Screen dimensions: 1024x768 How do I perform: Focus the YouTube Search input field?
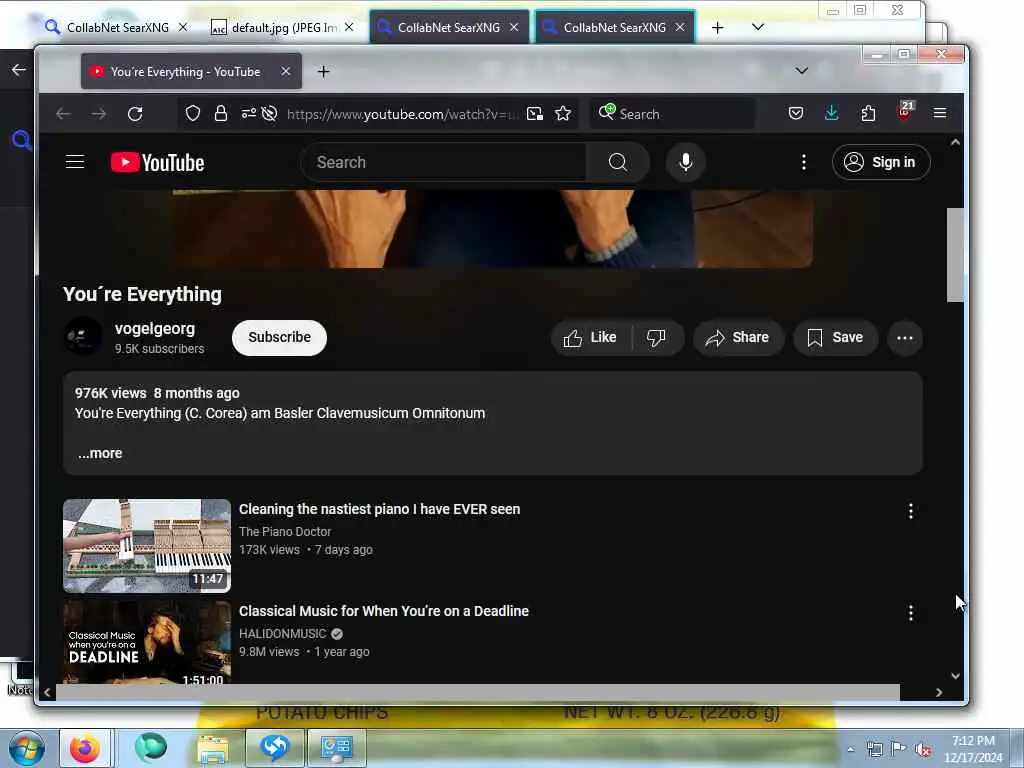coord(444,162)
